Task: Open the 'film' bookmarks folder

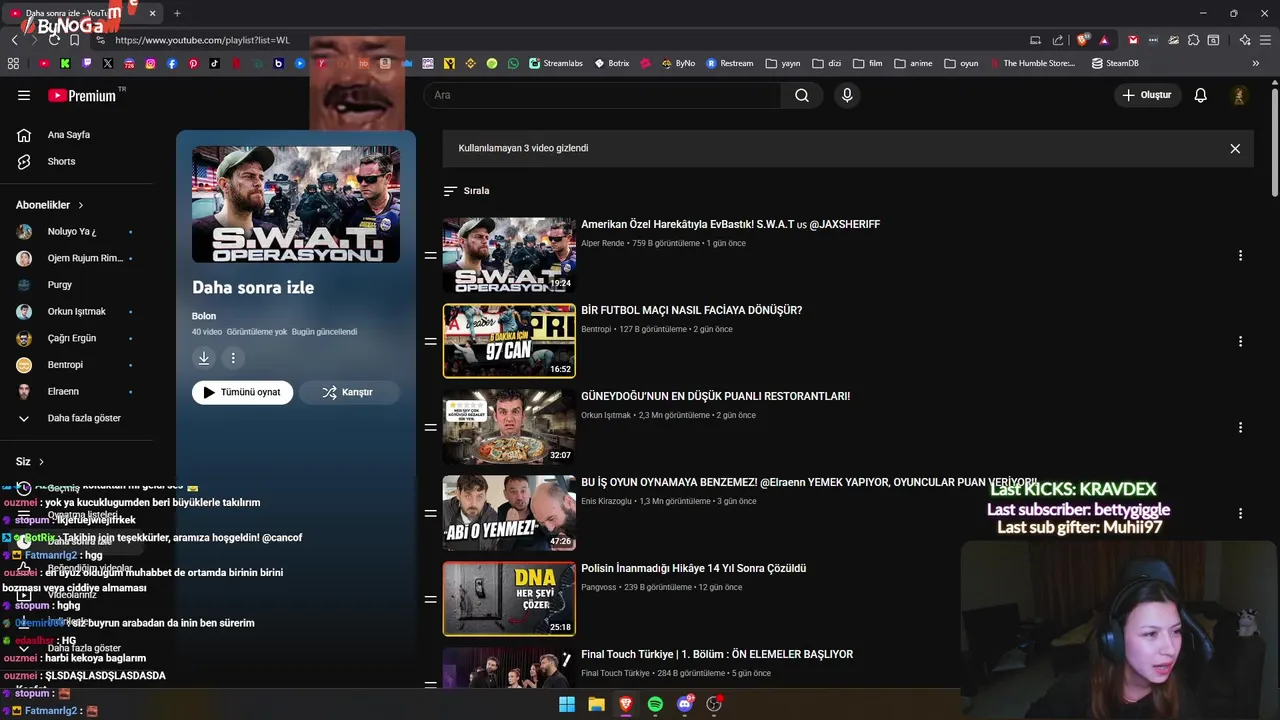Action: click(x=867, y=63)
